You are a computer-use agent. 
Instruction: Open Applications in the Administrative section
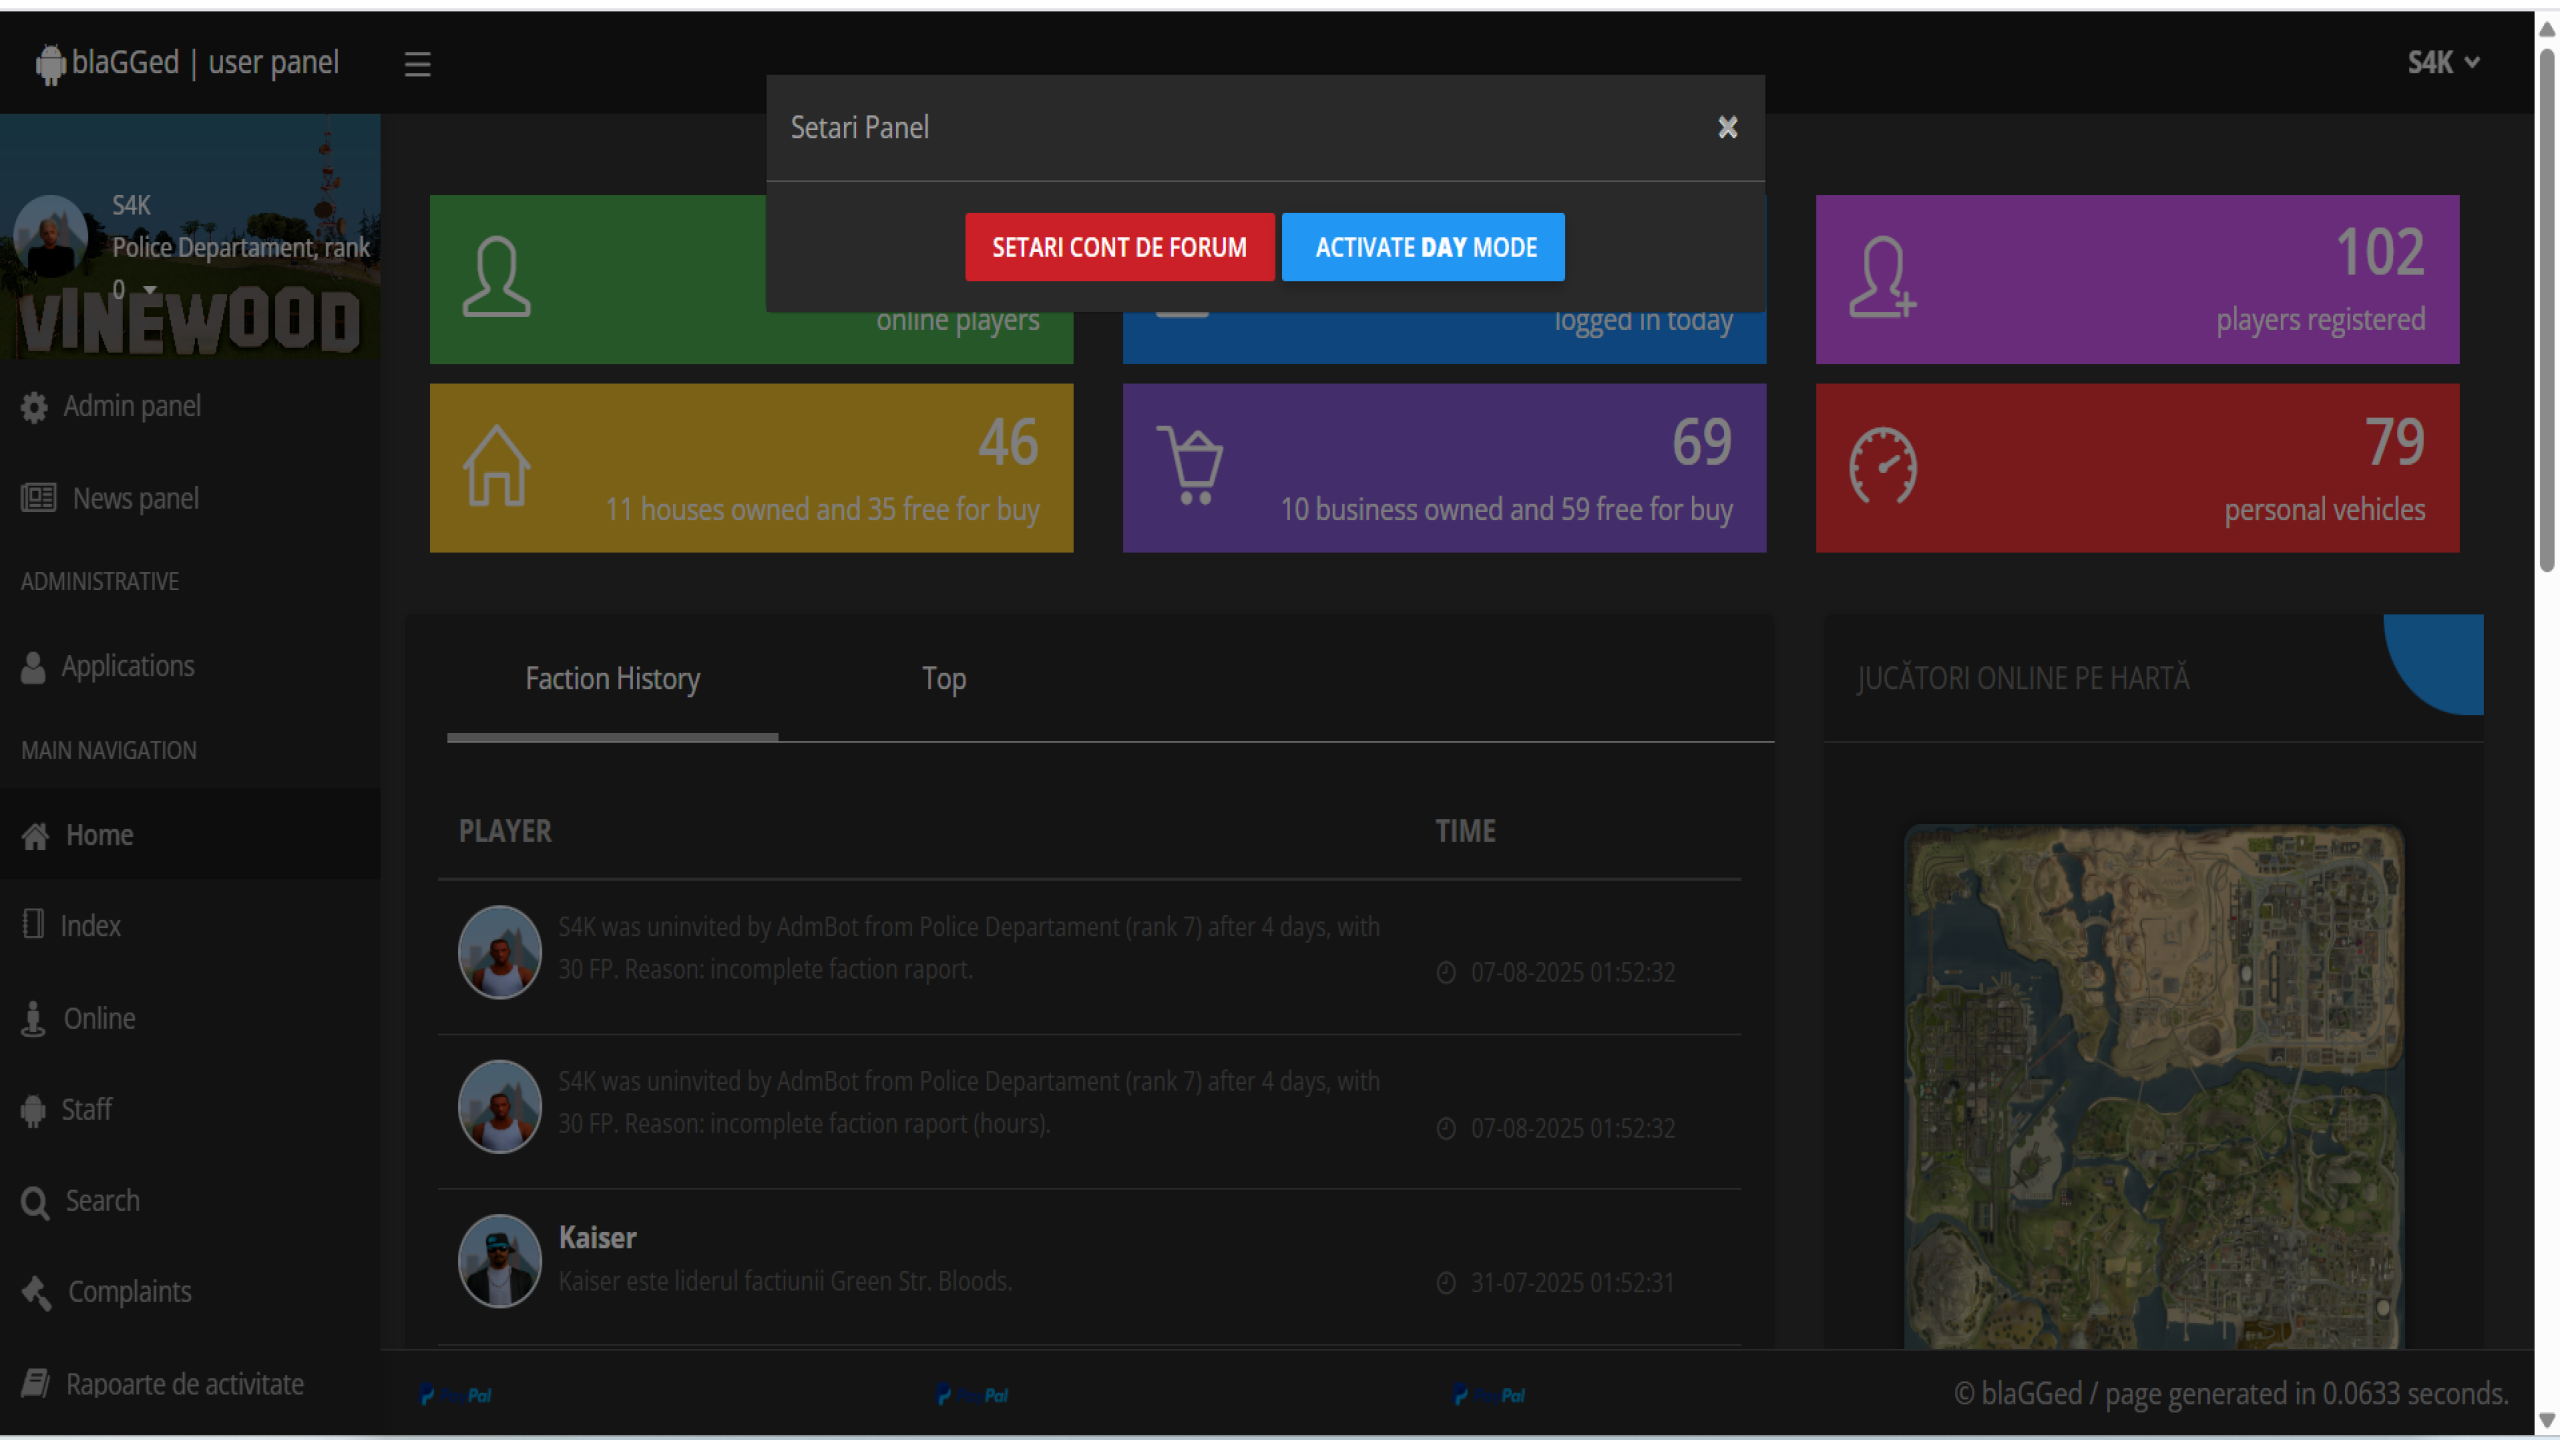point(127,666)
